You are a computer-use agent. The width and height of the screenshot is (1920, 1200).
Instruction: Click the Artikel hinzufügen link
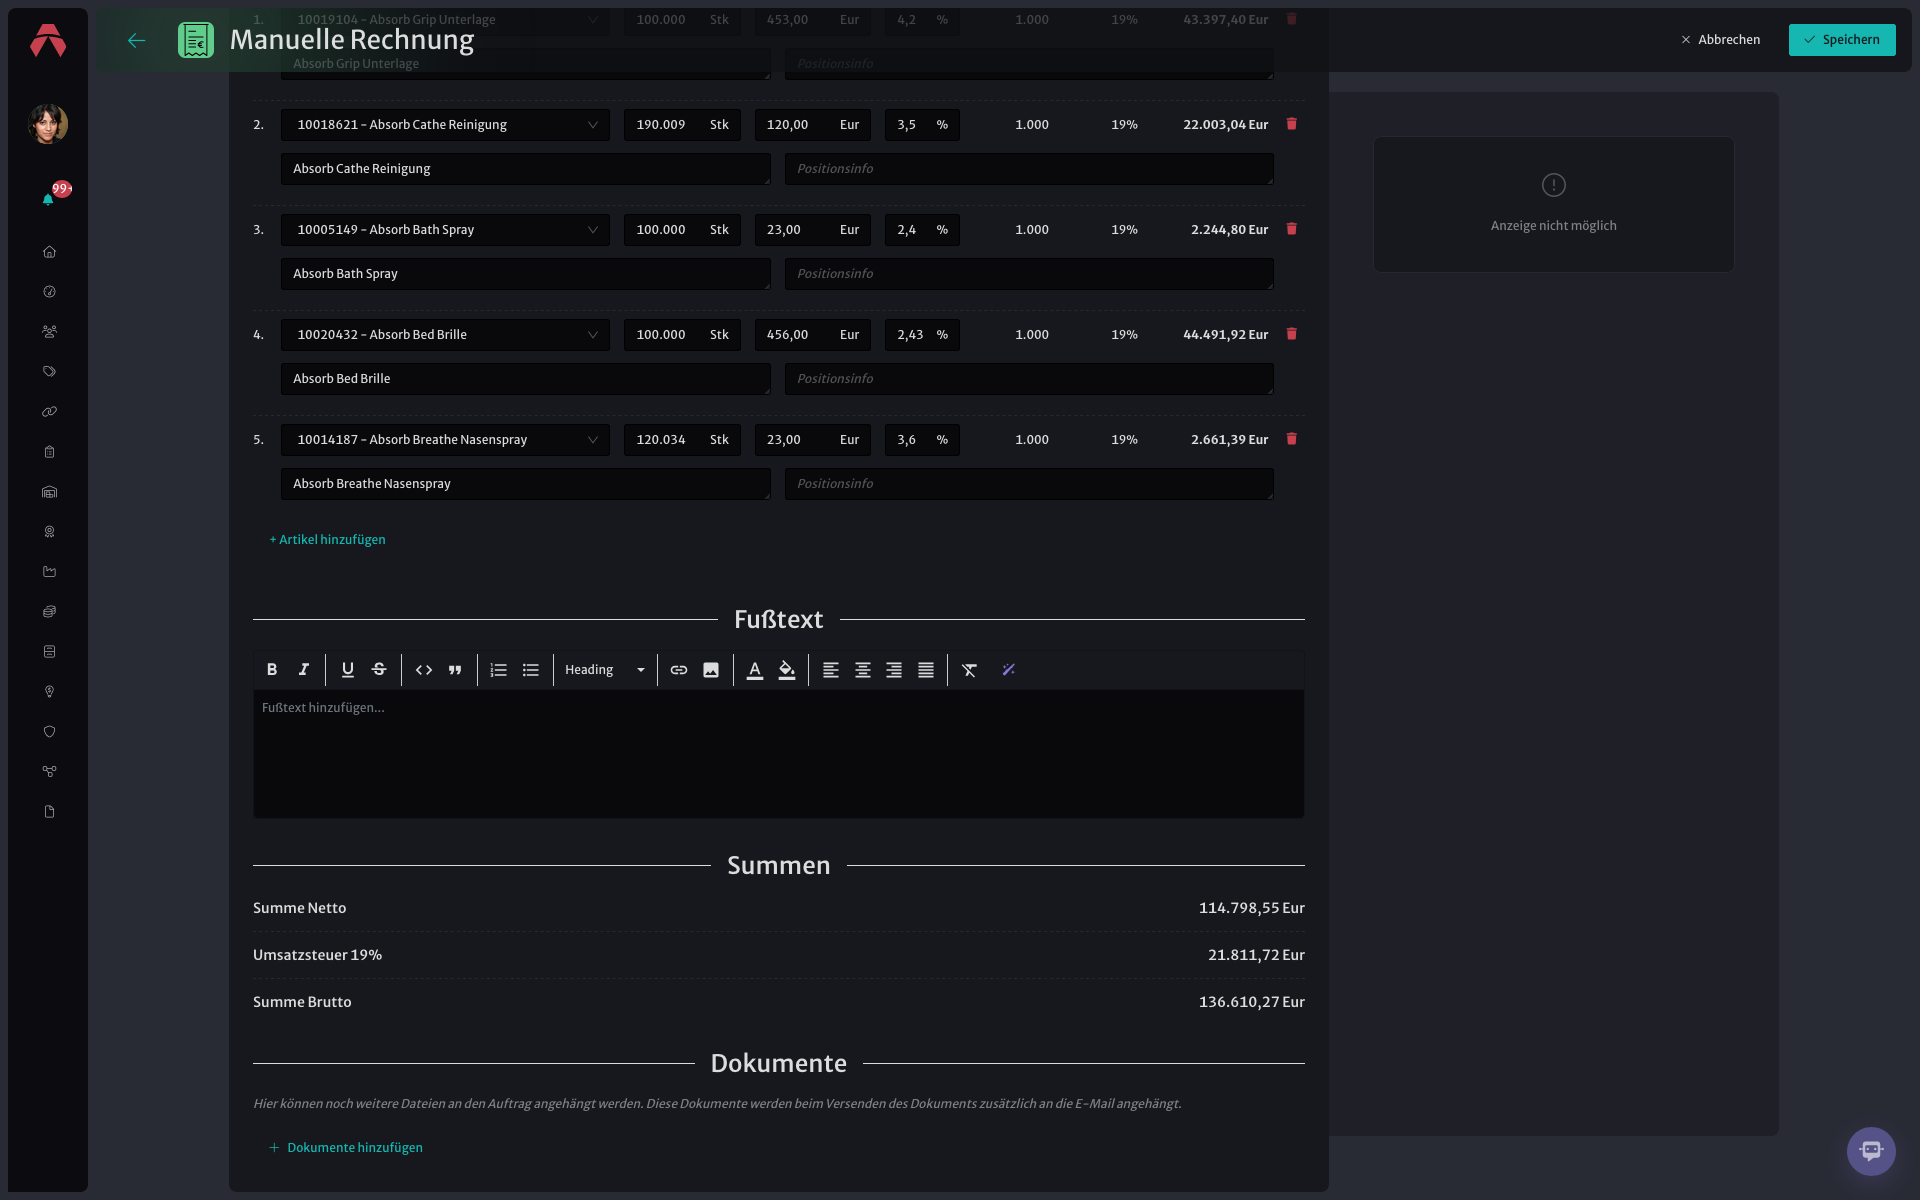click(x=327, y=540)
